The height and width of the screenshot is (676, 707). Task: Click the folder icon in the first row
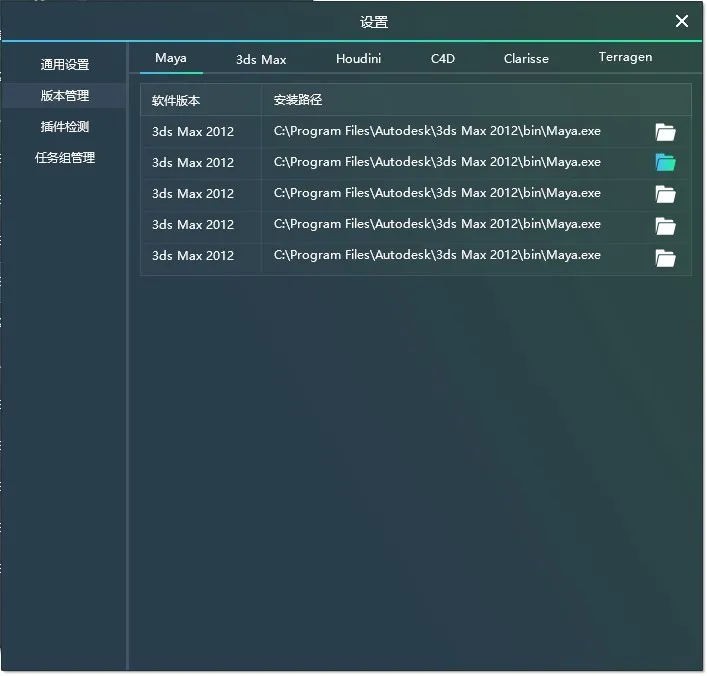click(665, 132)
